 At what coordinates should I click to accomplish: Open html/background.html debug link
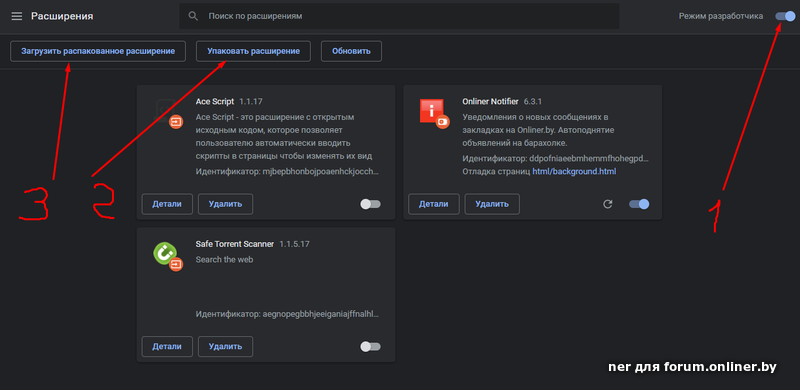(x=574, y=172)
